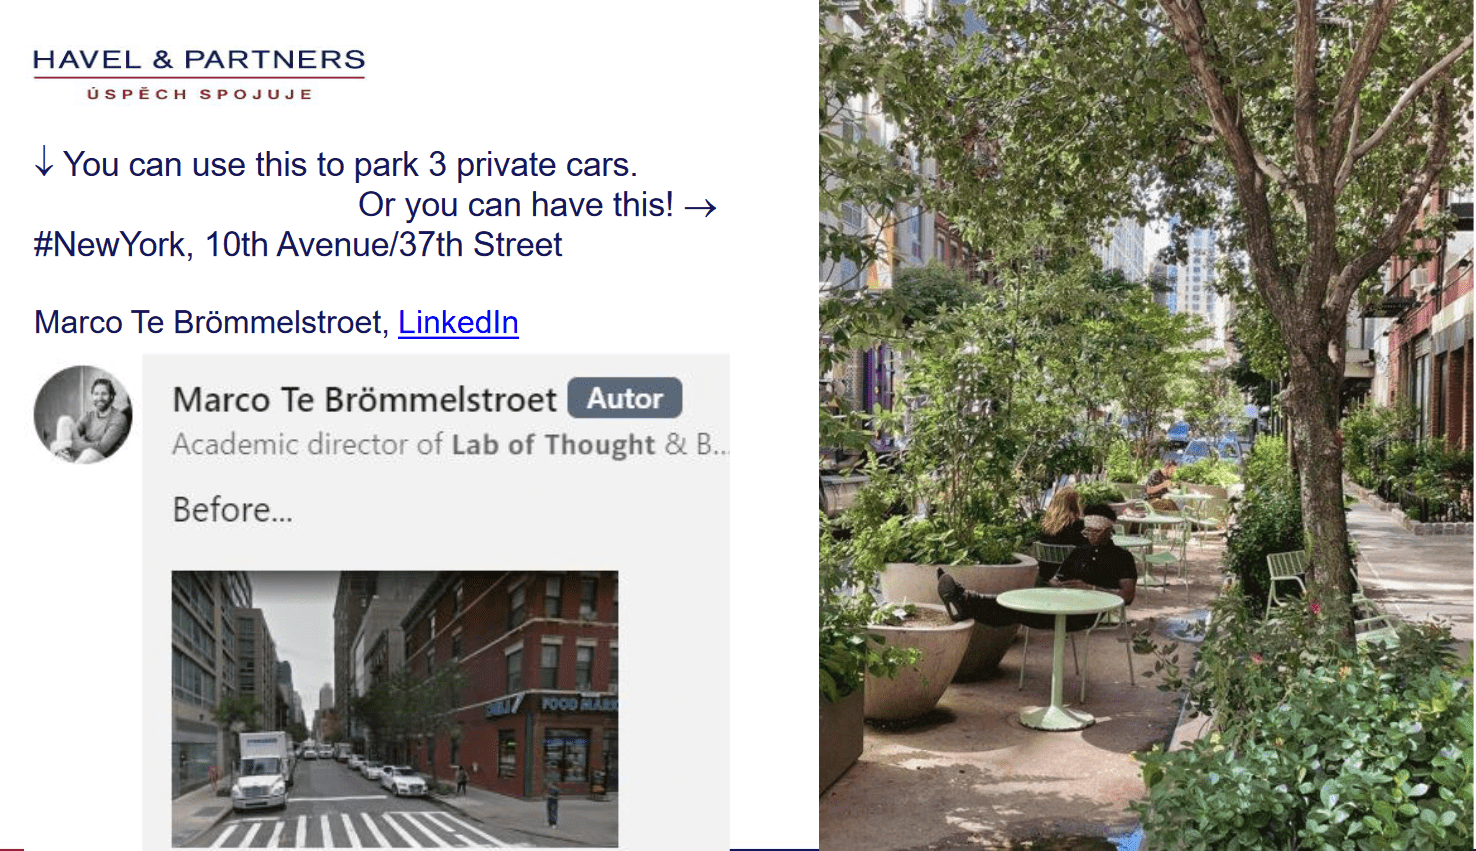Click the 'Before...' post text
The image size is (1476, 851).
pos(232,510)
